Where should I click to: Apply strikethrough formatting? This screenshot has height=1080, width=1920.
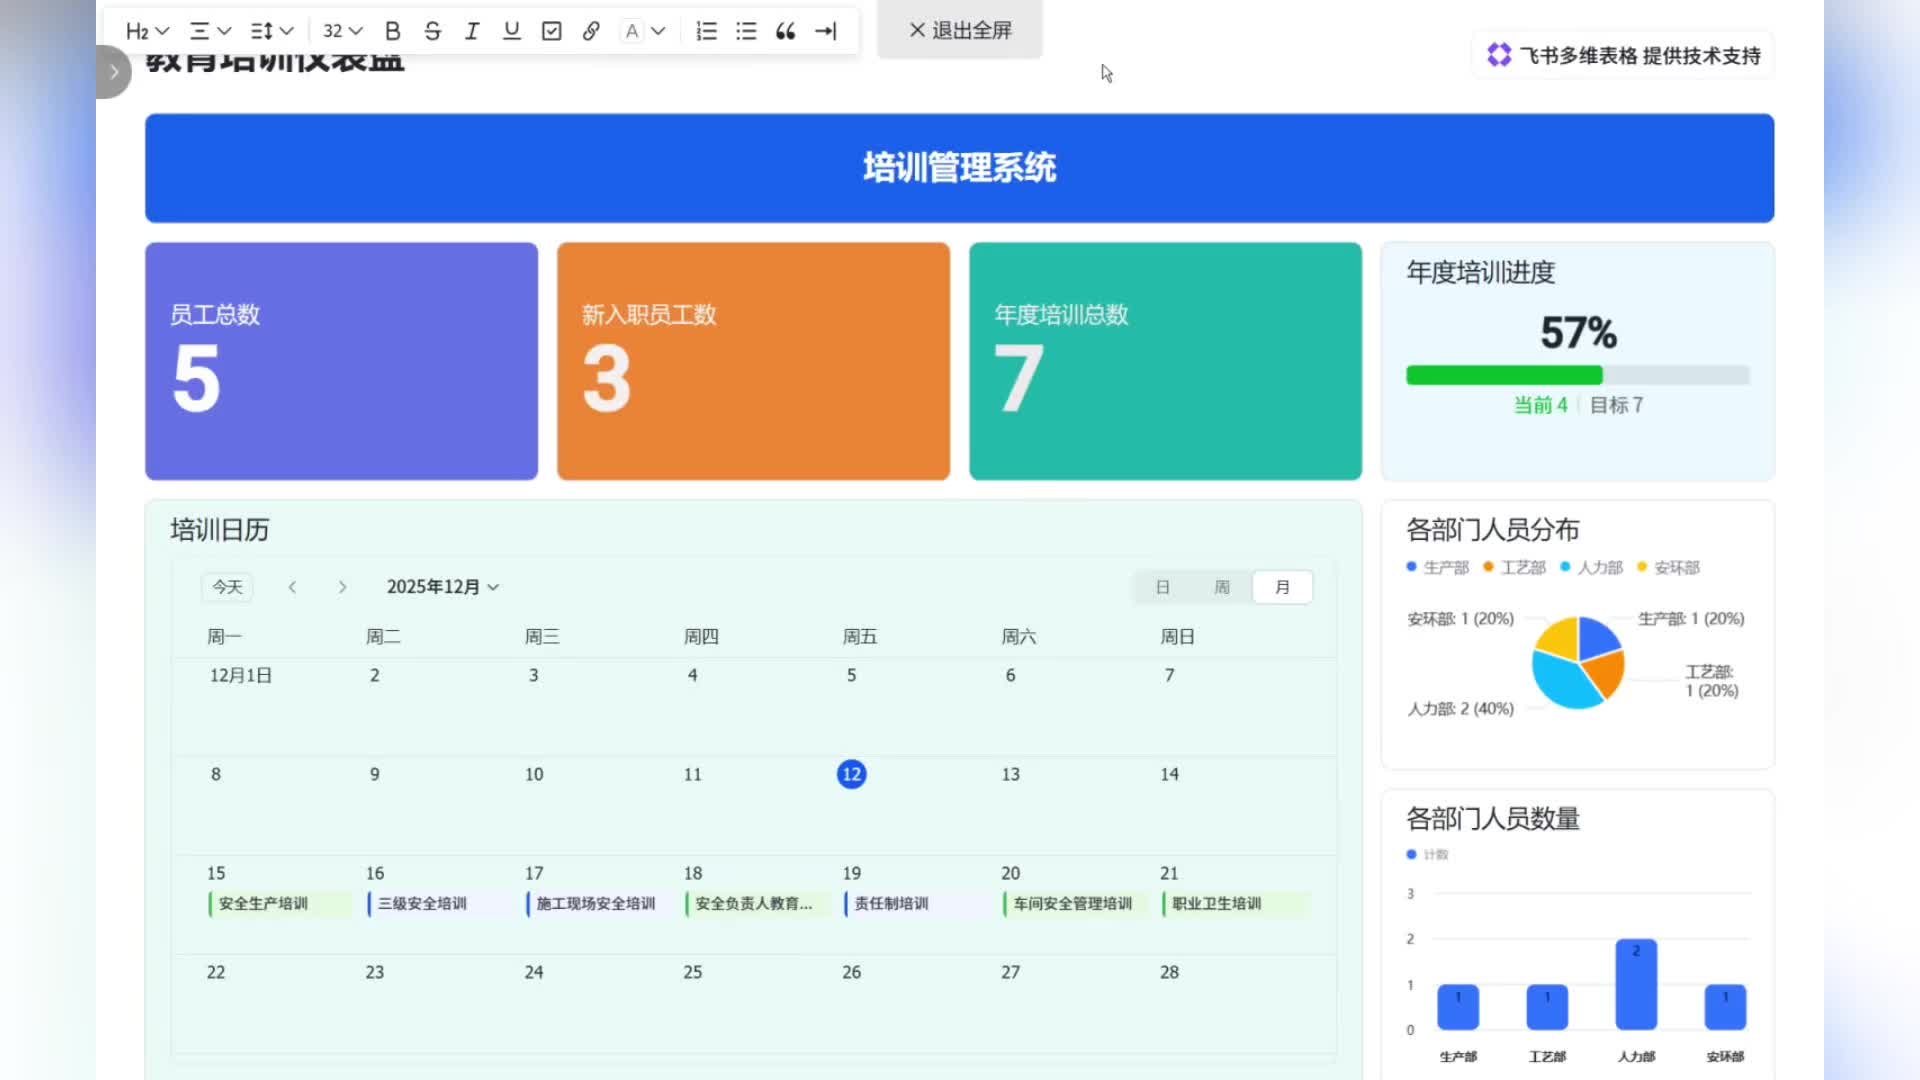pyautogui.click(x=432, y=31)
